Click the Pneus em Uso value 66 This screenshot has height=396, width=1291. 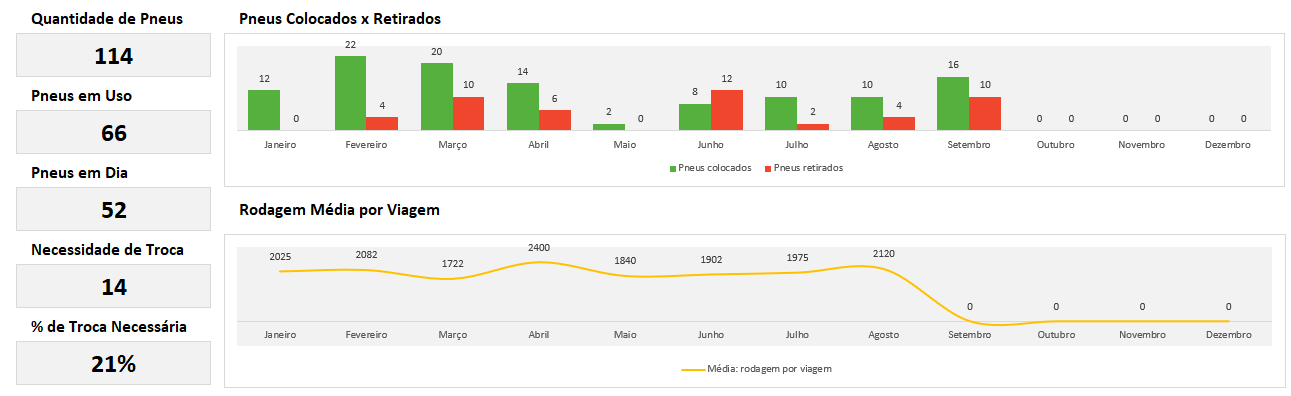tap(113, 132)
